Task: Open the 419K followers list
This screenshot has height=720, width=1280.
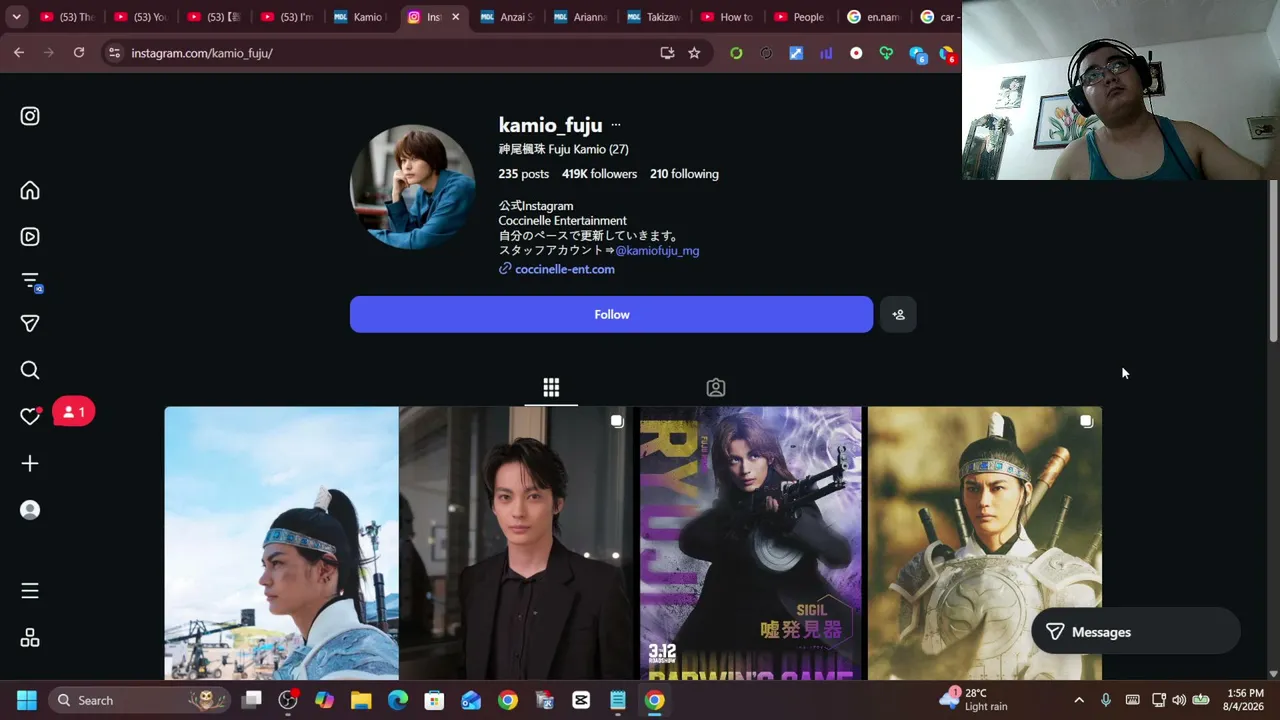Action: point(599,174)
